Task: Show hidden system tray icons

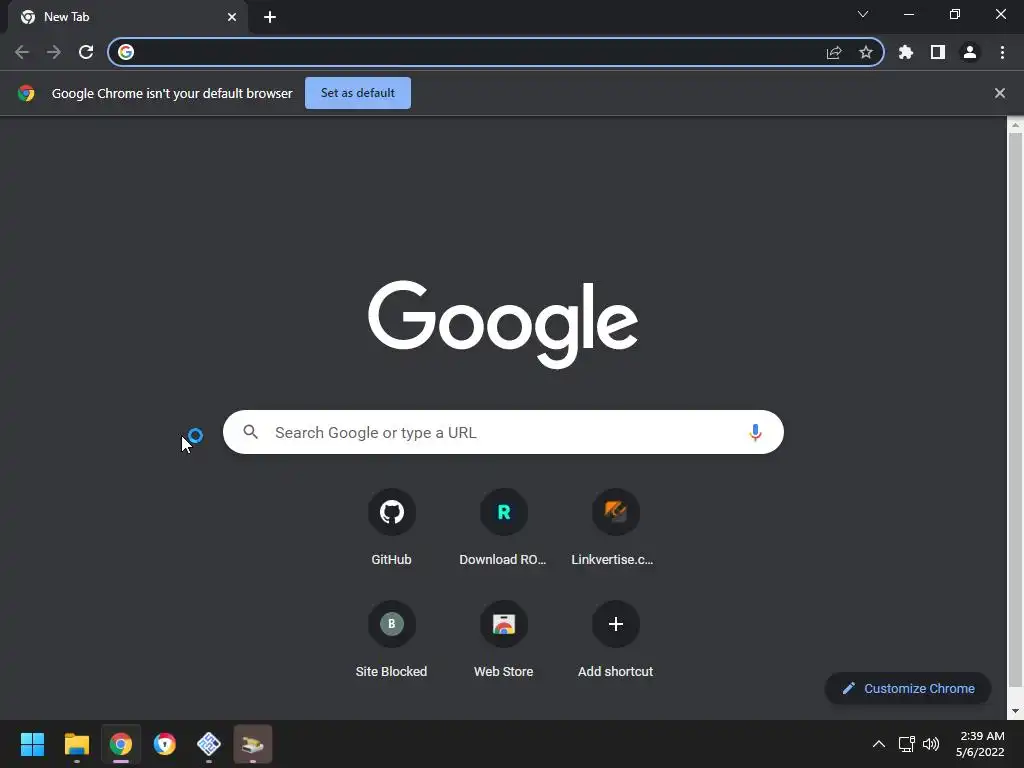Action: pyautogui.click(x=879, y=744)
